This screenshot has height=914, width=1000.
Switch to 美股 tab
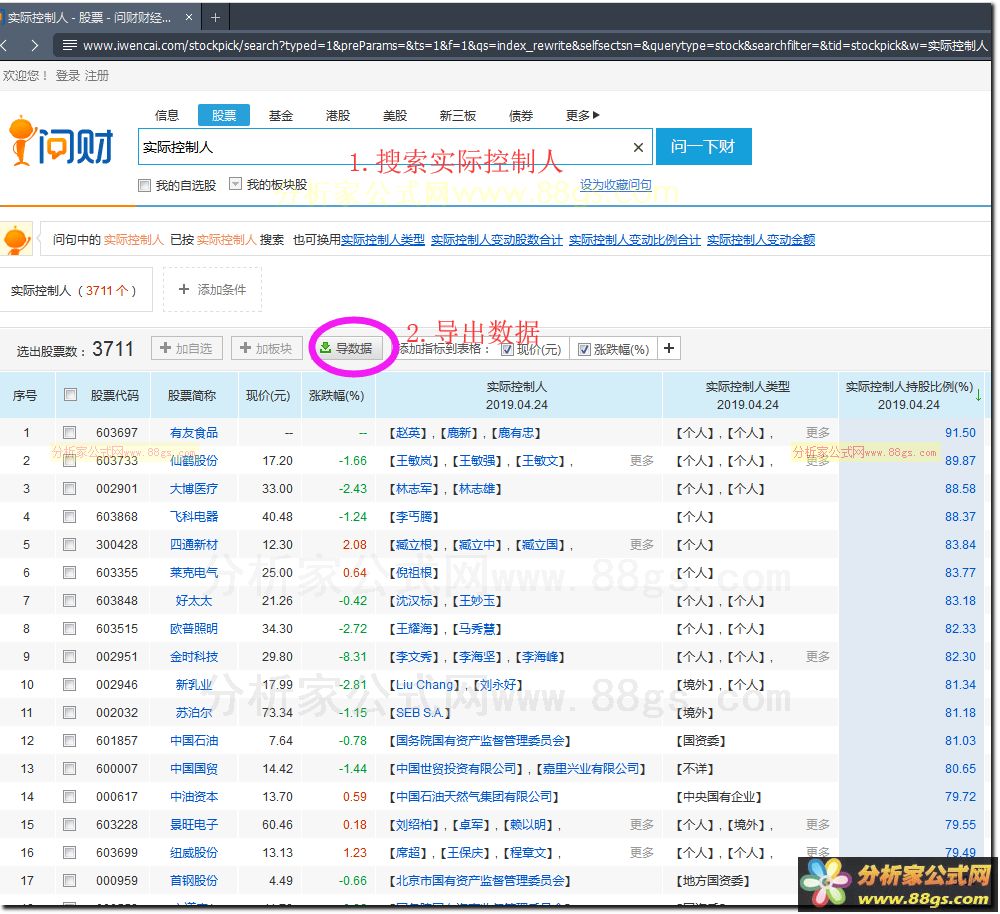[x=395, y=115]
